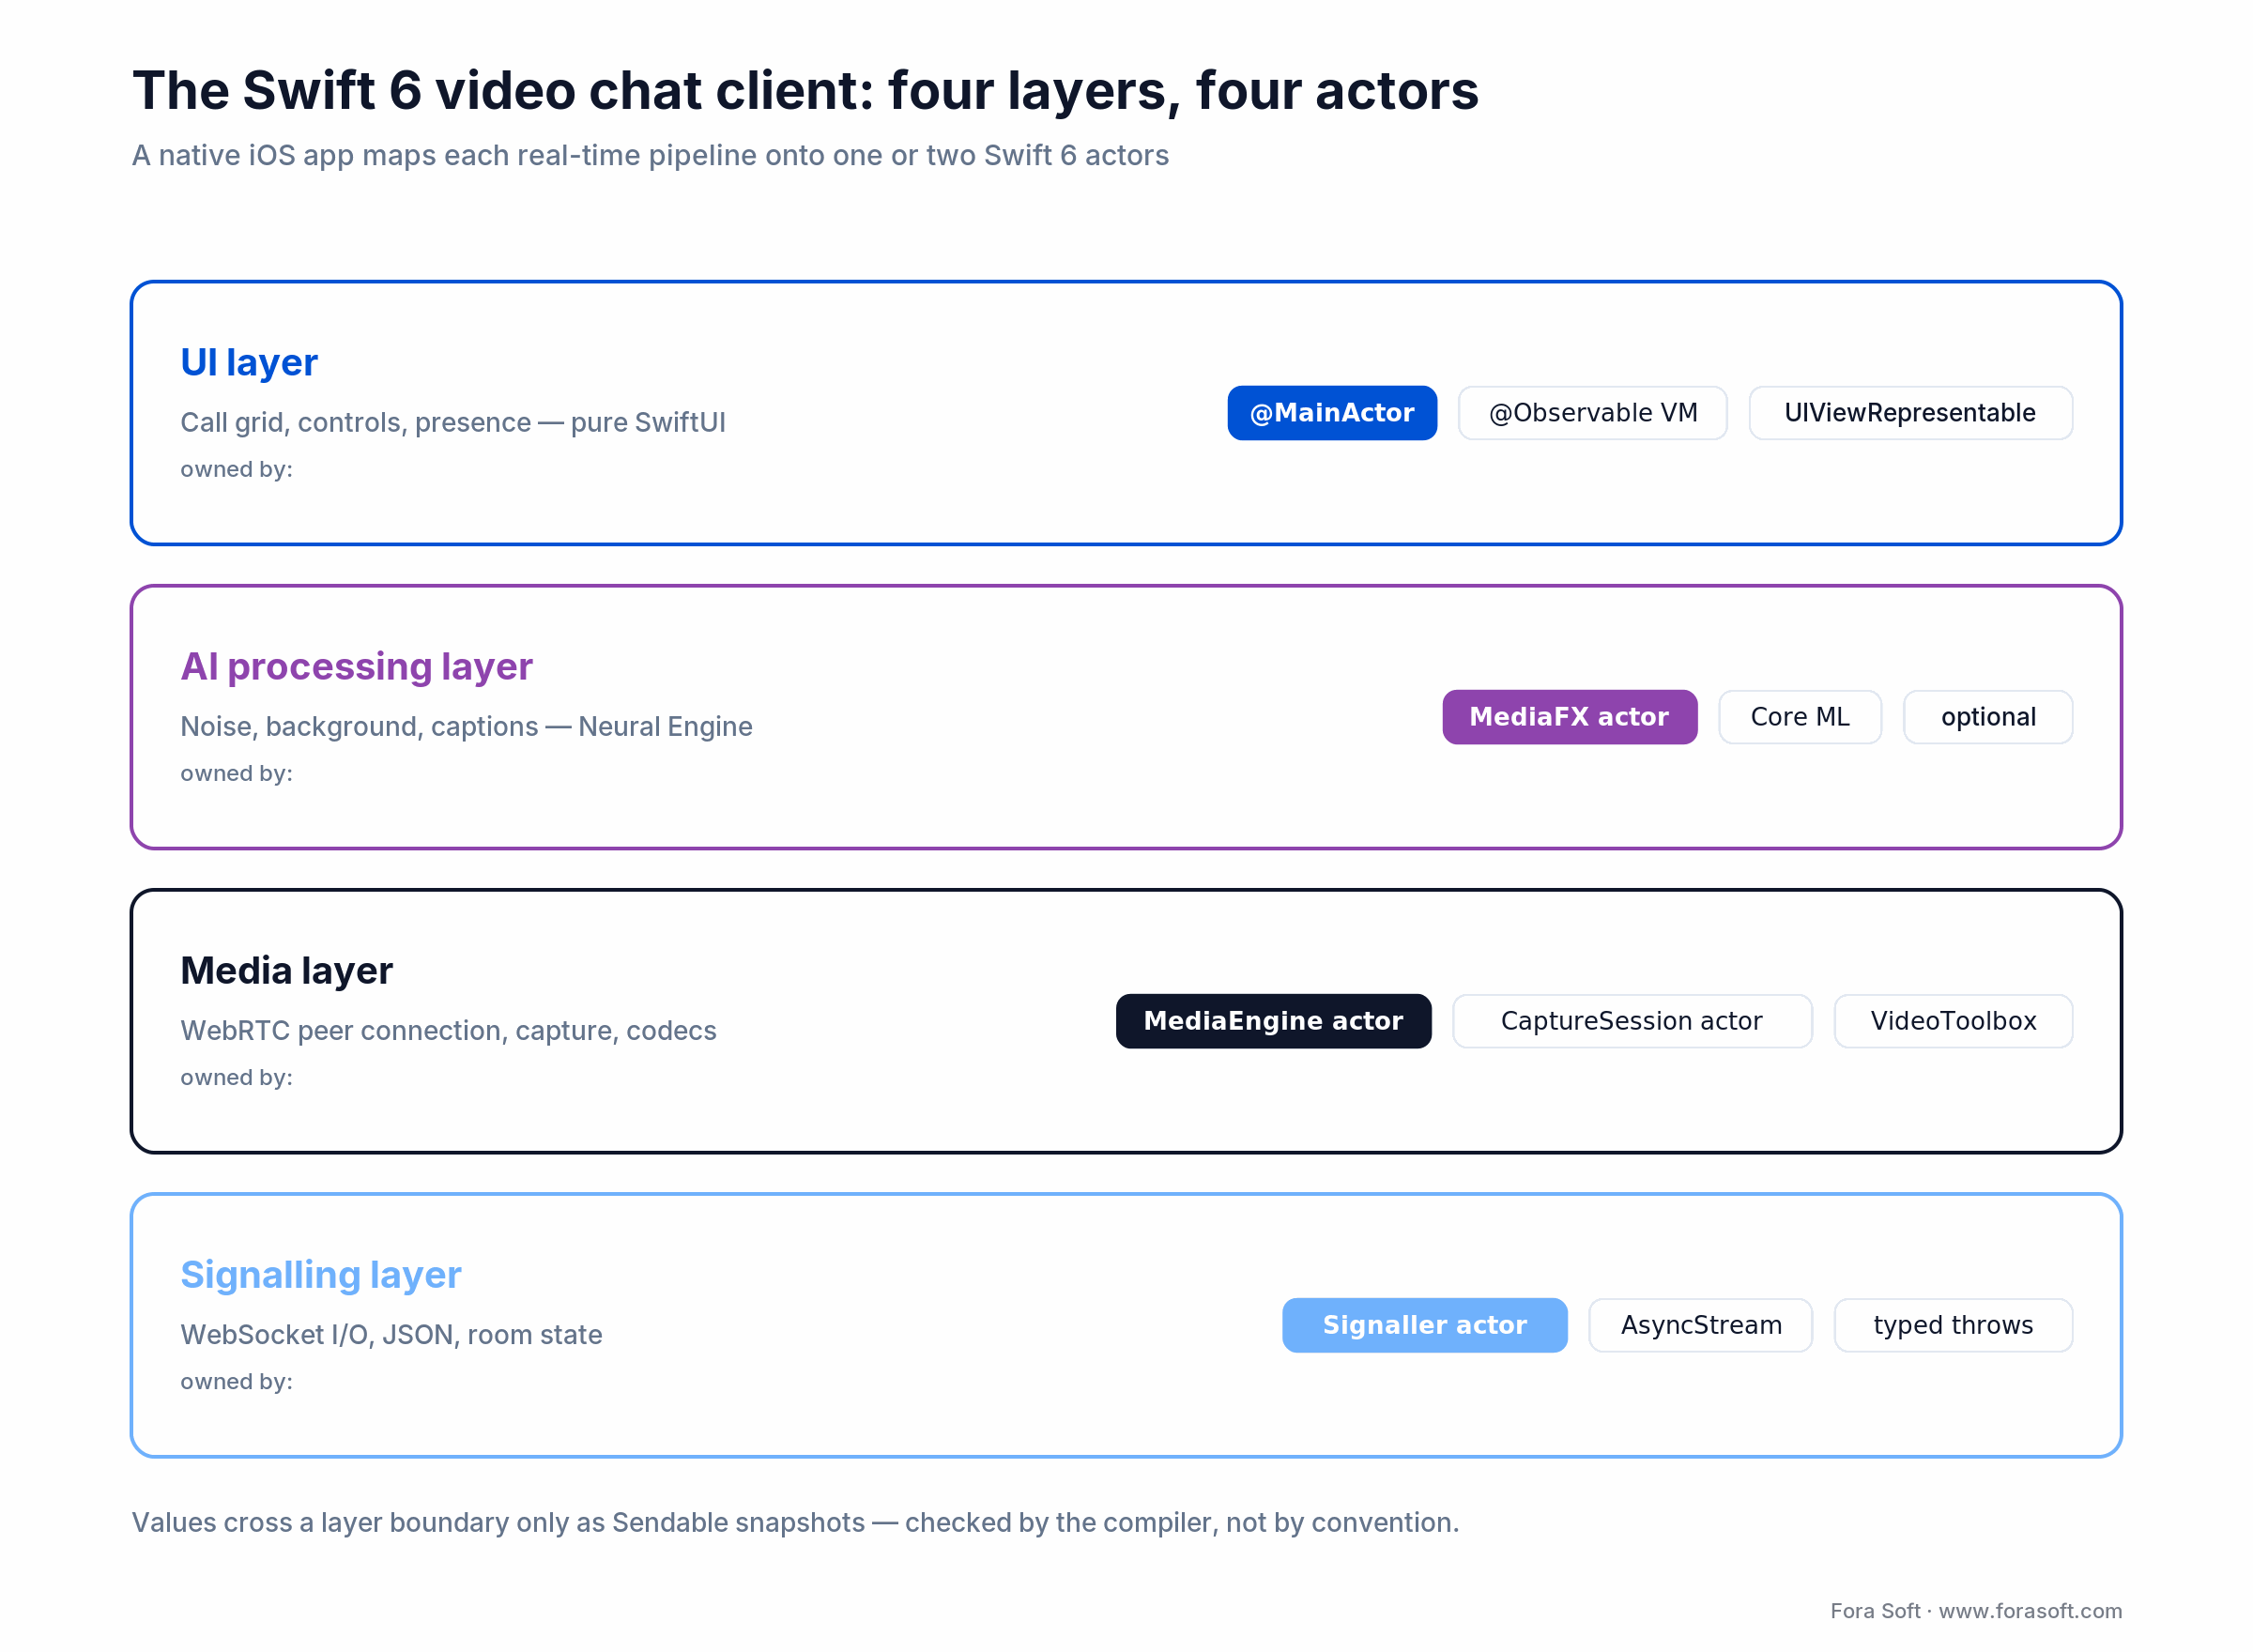Image resolution: width=2253 pixels, height=1652 pixels.
Task: Click the Fora Soft www.forasoft.com credit
Action: (x=1976, y=1611)
